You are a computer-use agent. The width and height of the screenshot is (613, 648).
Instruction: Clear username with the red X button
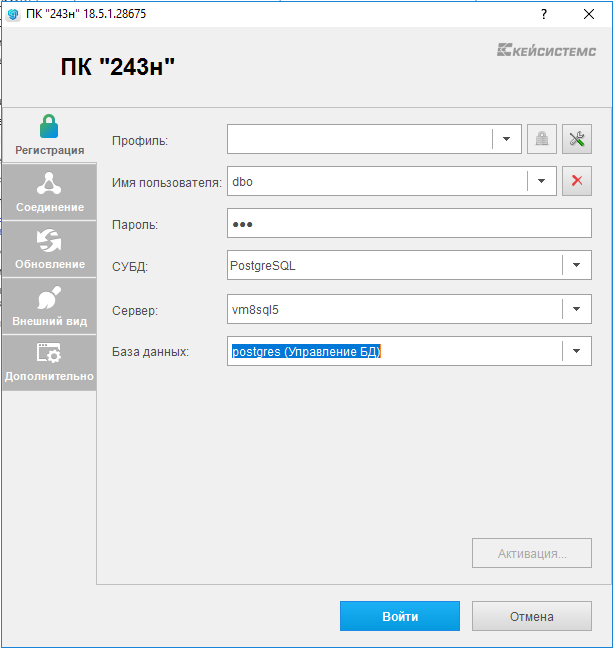[x=577, y=181]
